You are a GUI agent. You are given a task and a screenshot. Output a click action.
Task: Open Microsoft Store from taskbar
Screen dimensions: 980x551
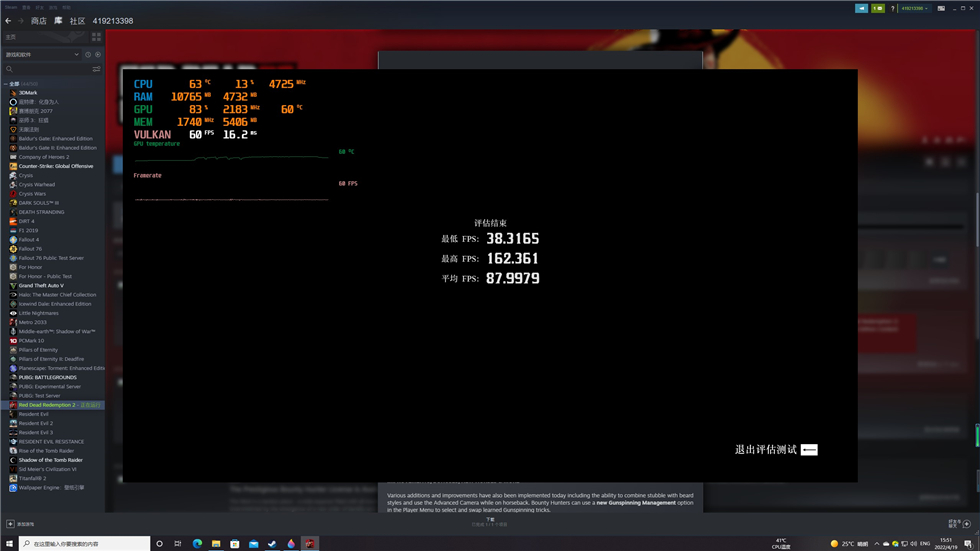click(x=234, y=544)
